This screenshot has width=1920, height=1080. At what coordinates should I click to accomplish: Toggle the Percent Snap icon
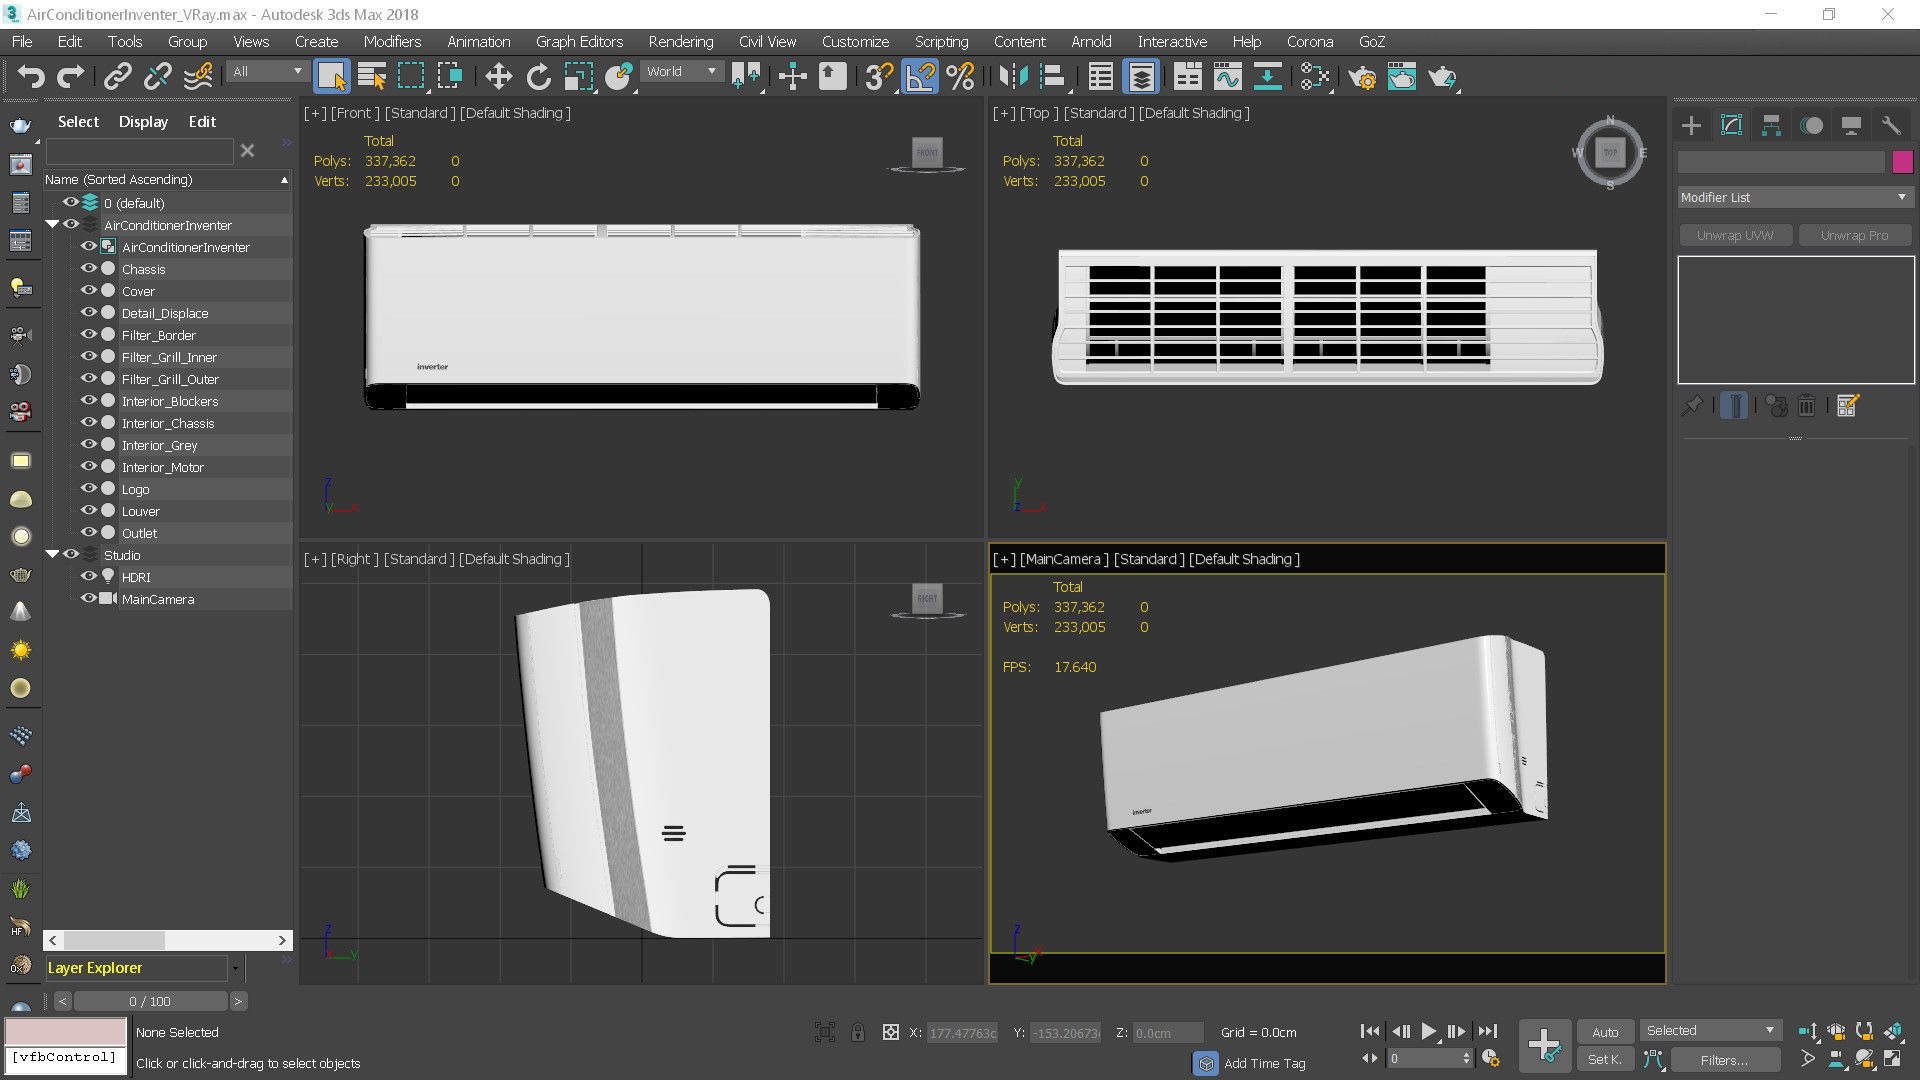pyautogui.click(x=960, y=77)
